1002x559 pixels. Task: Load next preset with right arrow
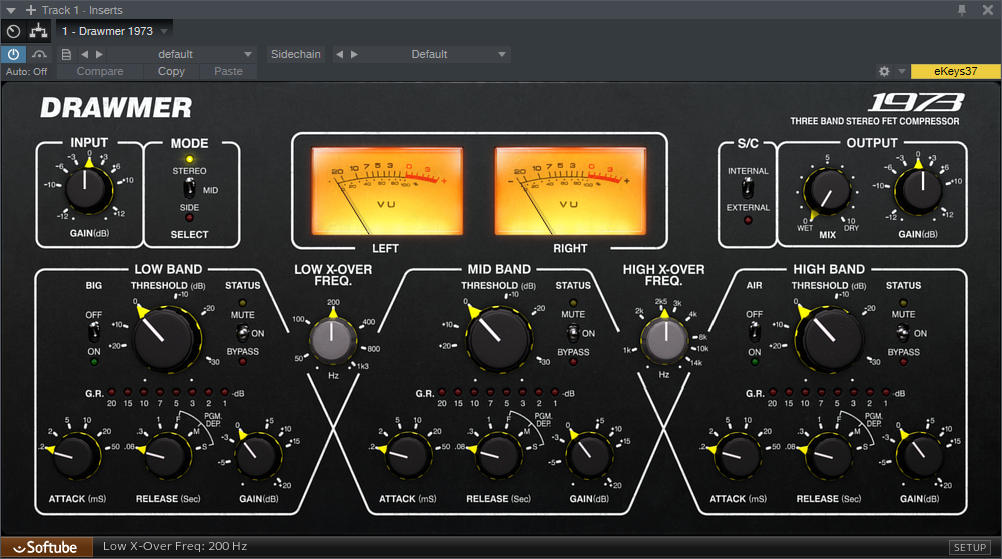click(x=99, y=54)
